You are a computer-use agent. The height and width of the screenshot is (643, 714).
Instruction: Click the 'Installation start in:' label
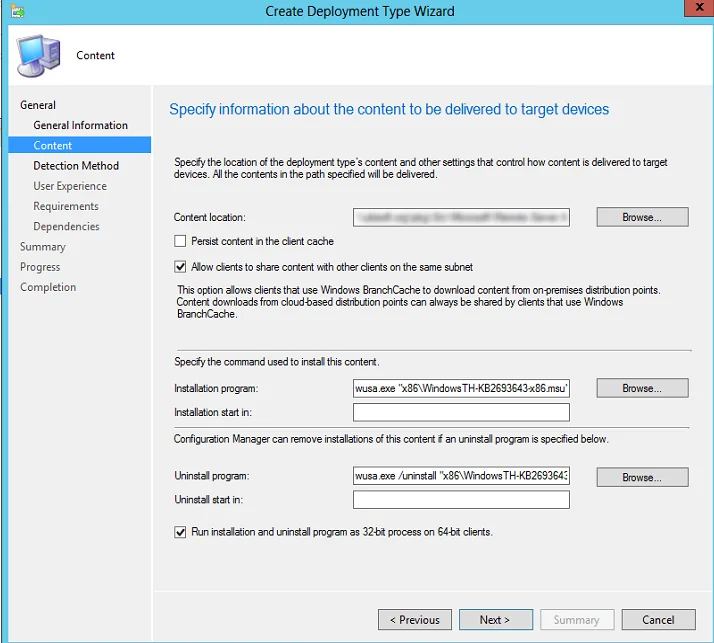(213, 412)
